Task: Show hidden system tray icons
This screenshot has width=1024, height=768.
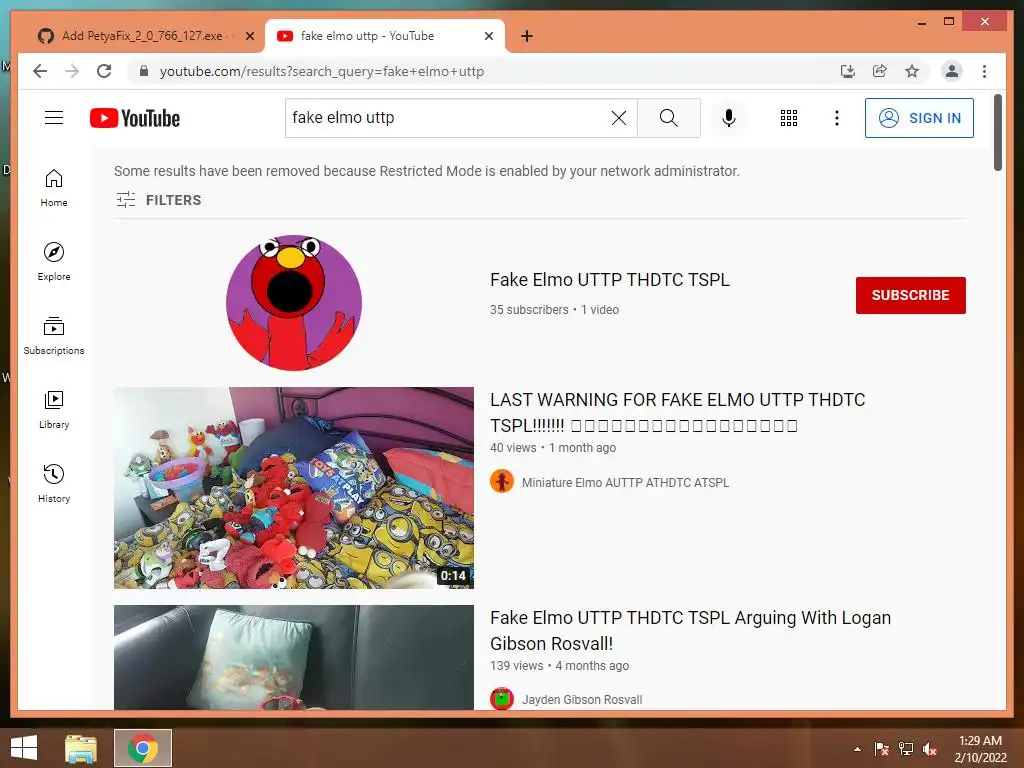Action: 857,749
